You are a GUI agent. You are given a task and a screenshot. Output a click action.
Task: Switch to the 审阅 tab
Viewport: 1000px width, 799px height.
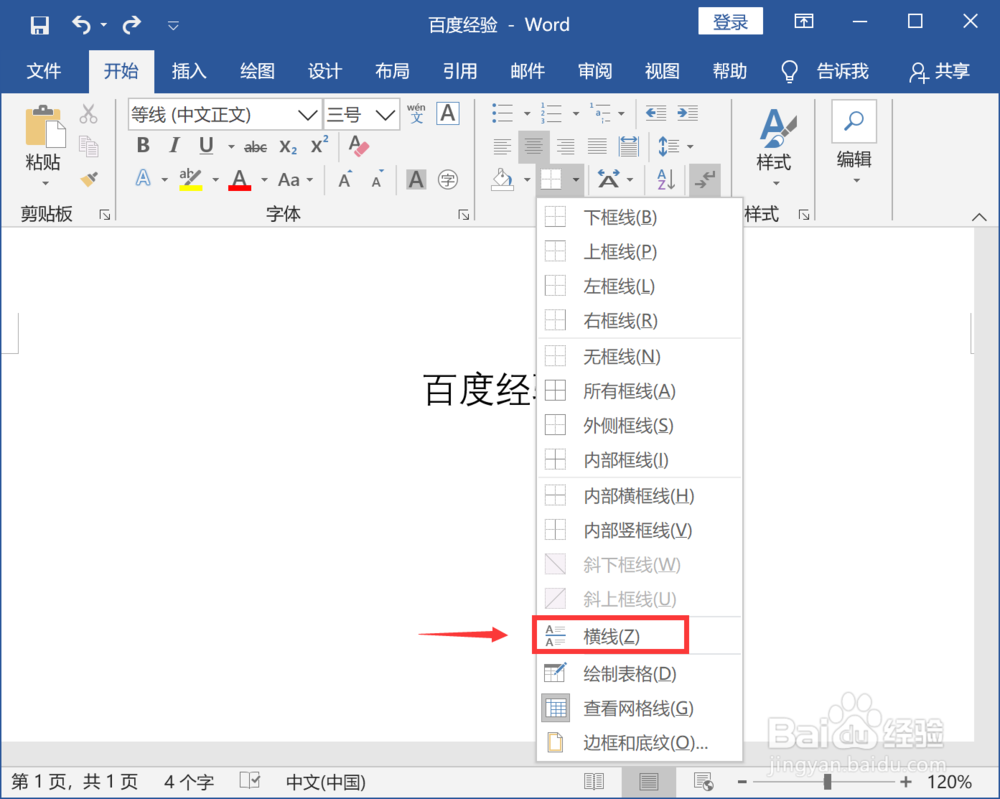[595, 71]
